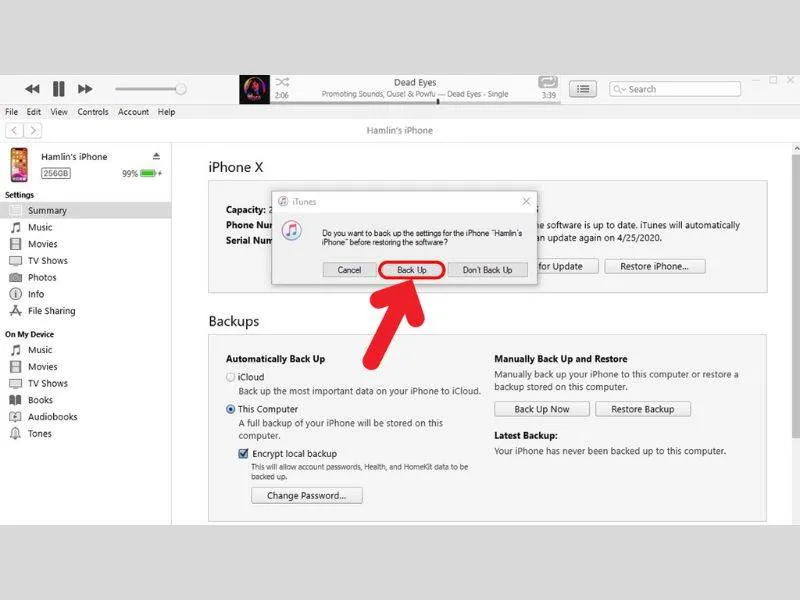Click the Restore Backup button
Viewport: 800px width, 600px height.
pos(643,409)
